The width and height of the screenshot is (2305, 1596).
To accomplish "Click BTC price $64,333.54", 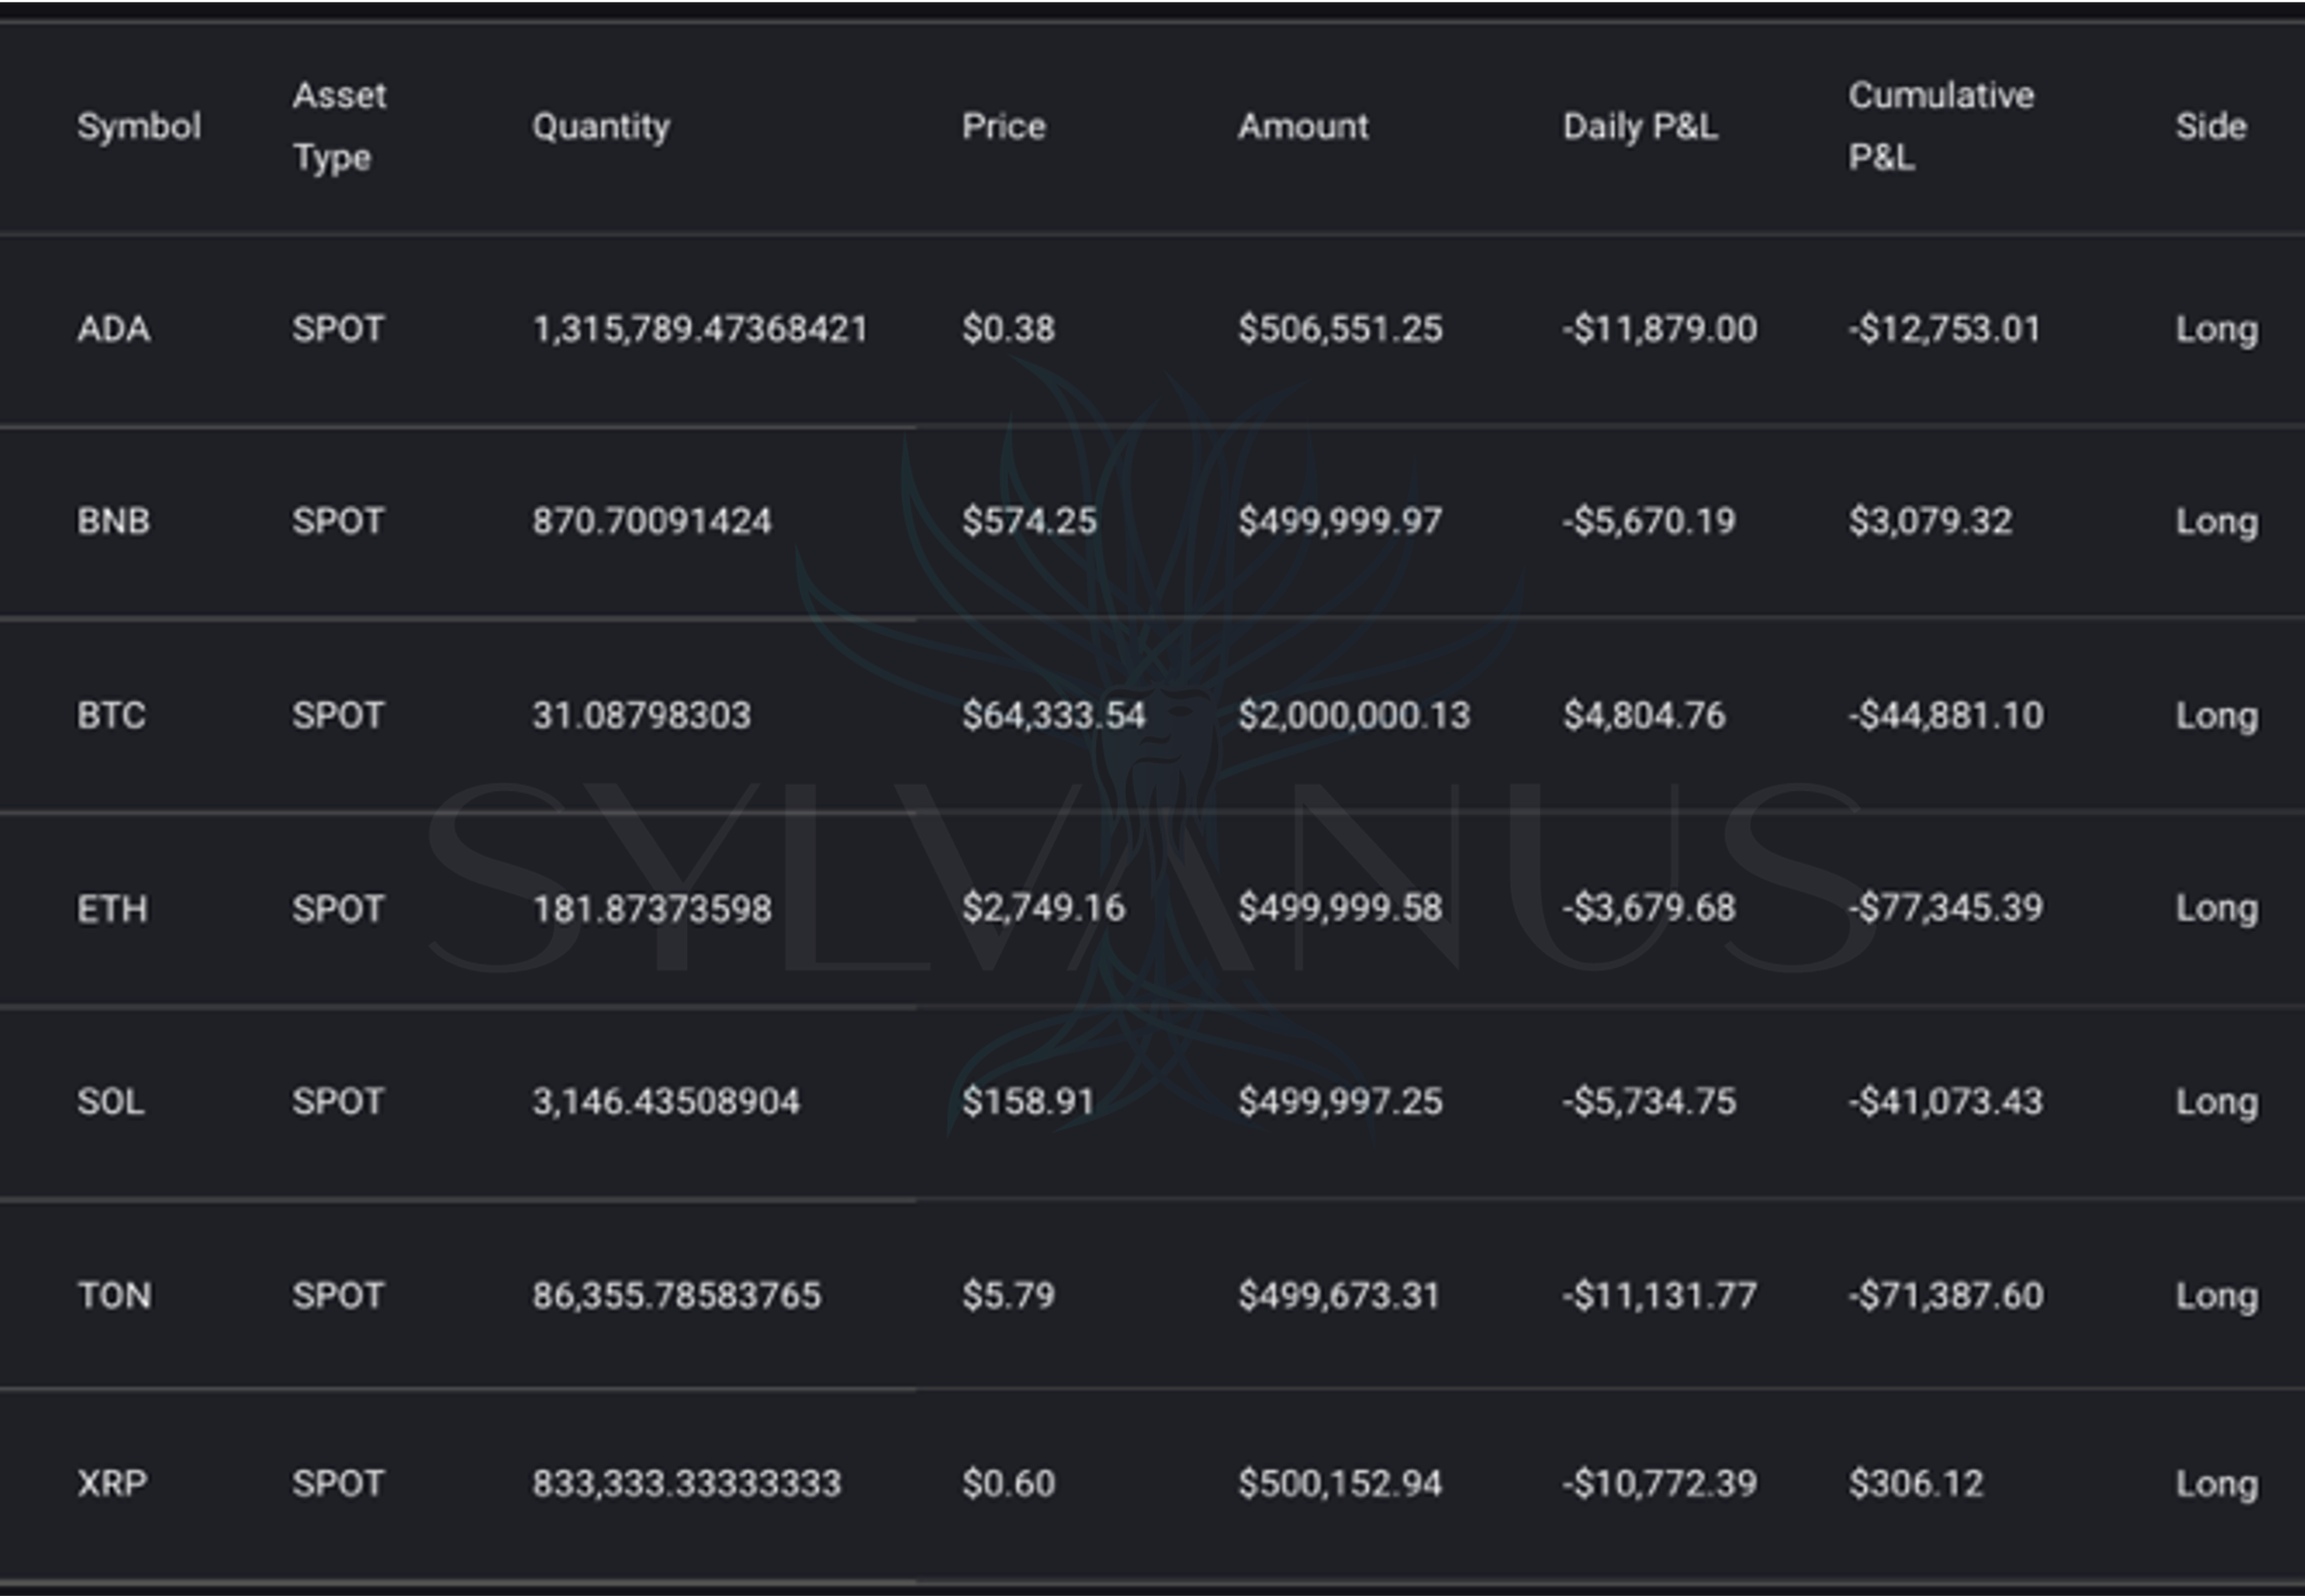I will point(1053,715).
